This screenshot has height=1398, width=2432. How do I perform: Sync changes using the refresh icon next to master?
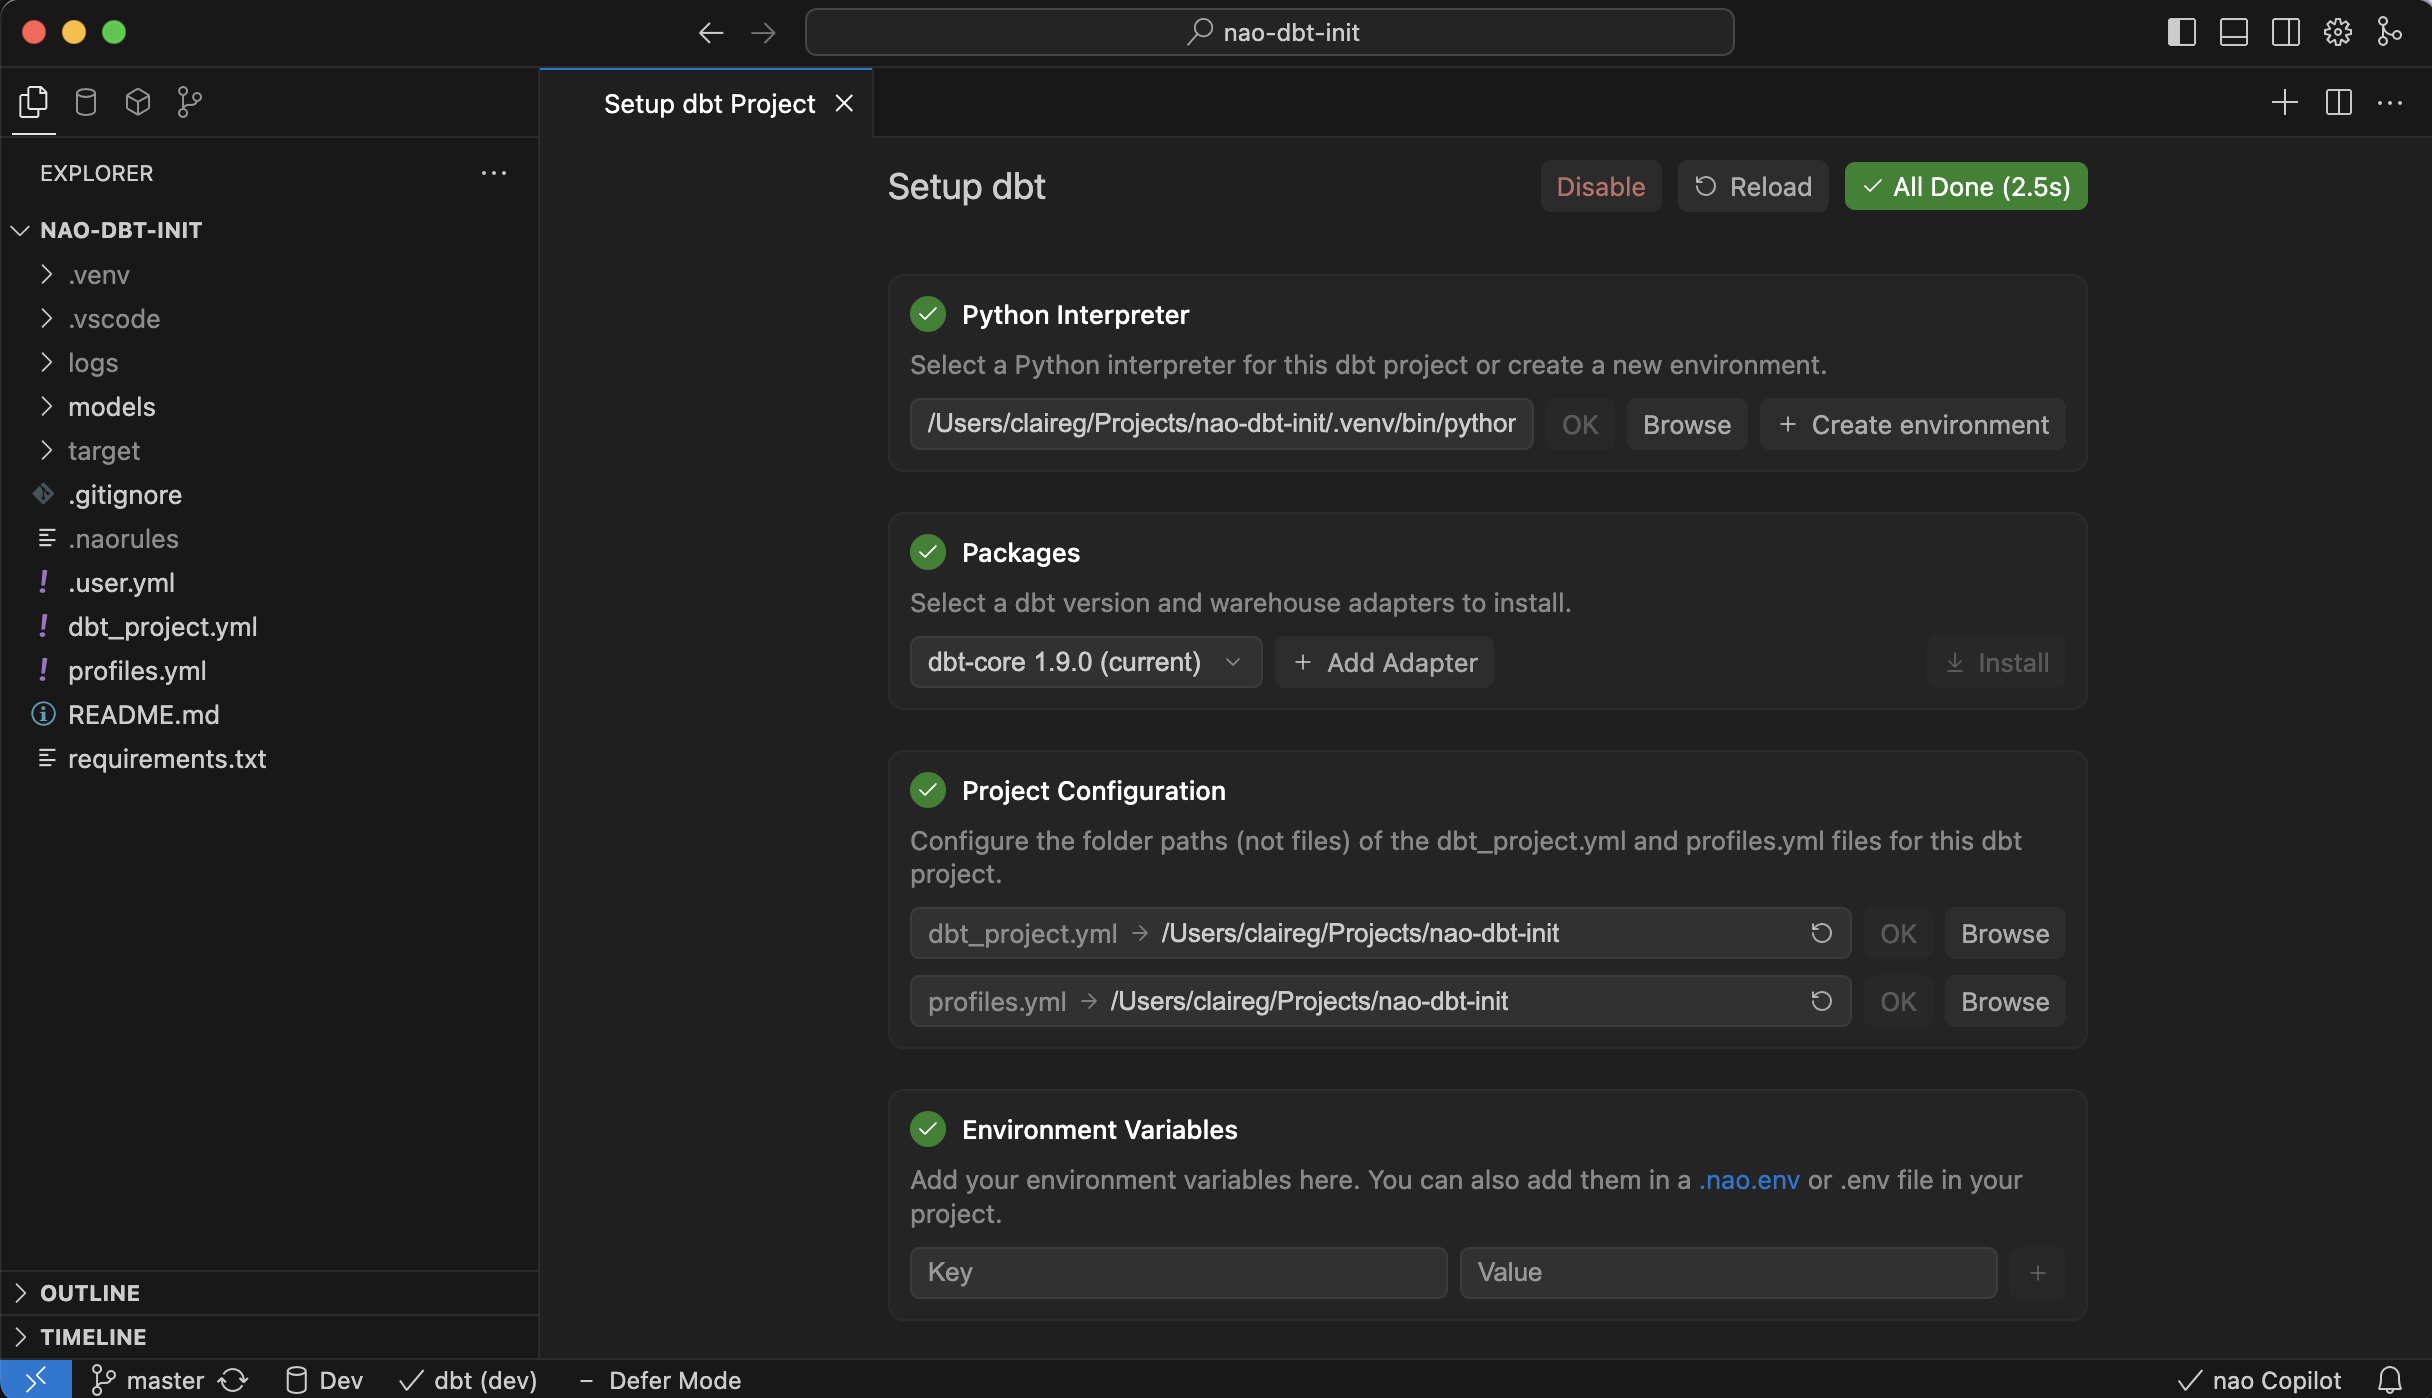pyautogui.click(x=233, y=1380)
